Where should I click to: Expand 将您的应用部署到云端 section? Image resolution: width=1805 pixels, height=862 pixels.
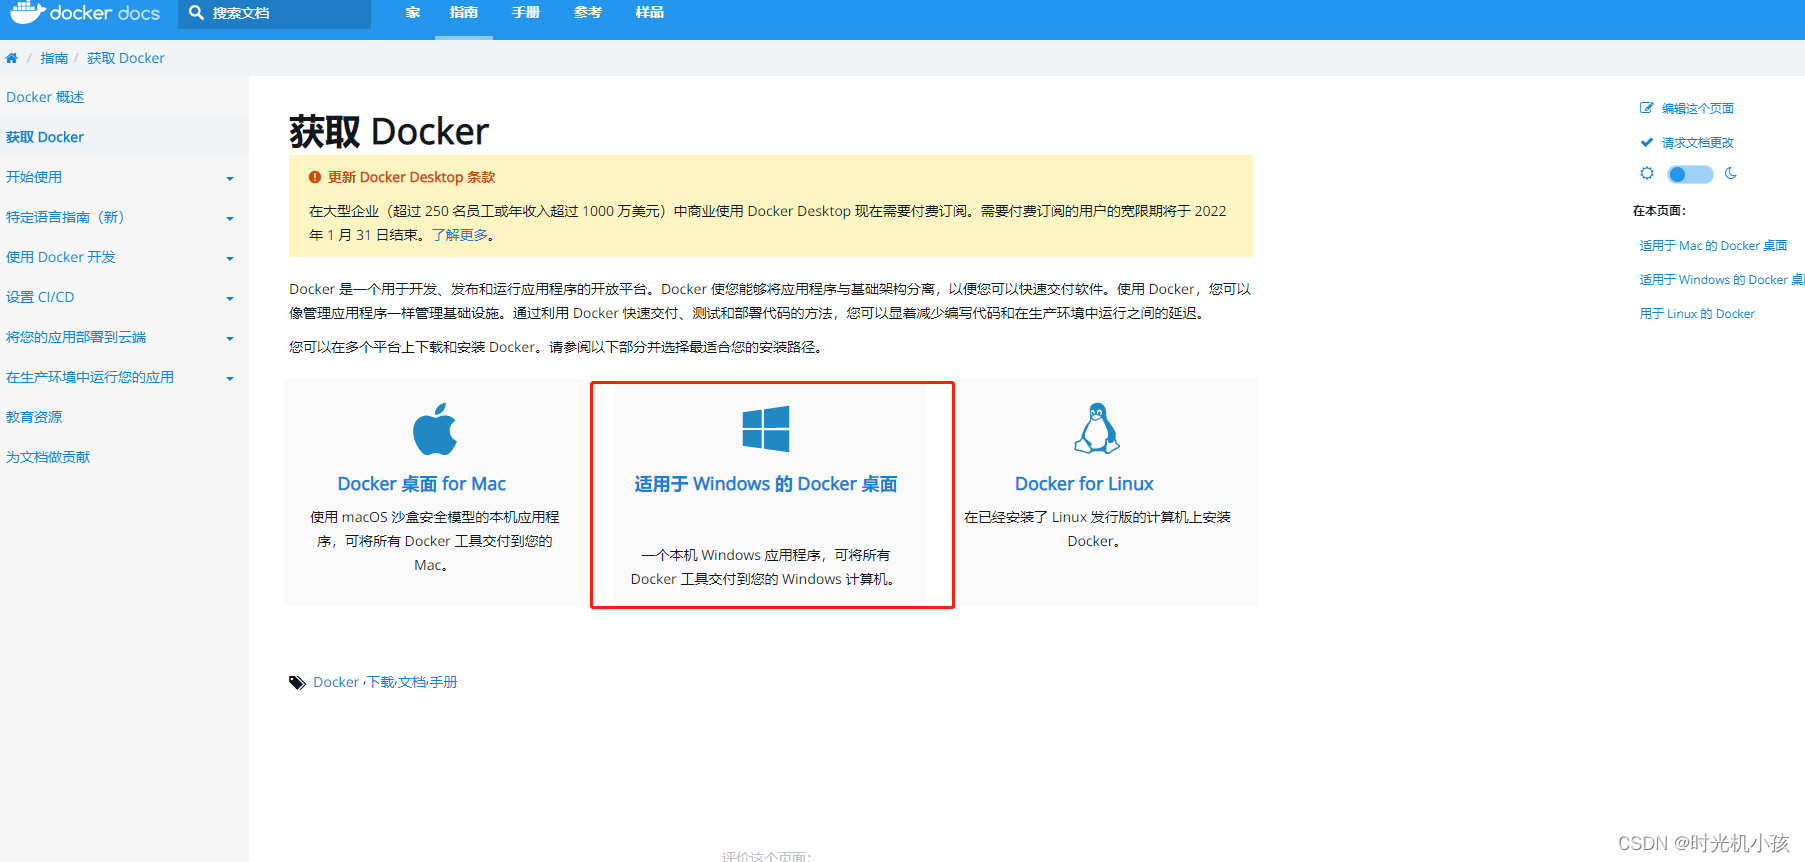pos(230,338)
